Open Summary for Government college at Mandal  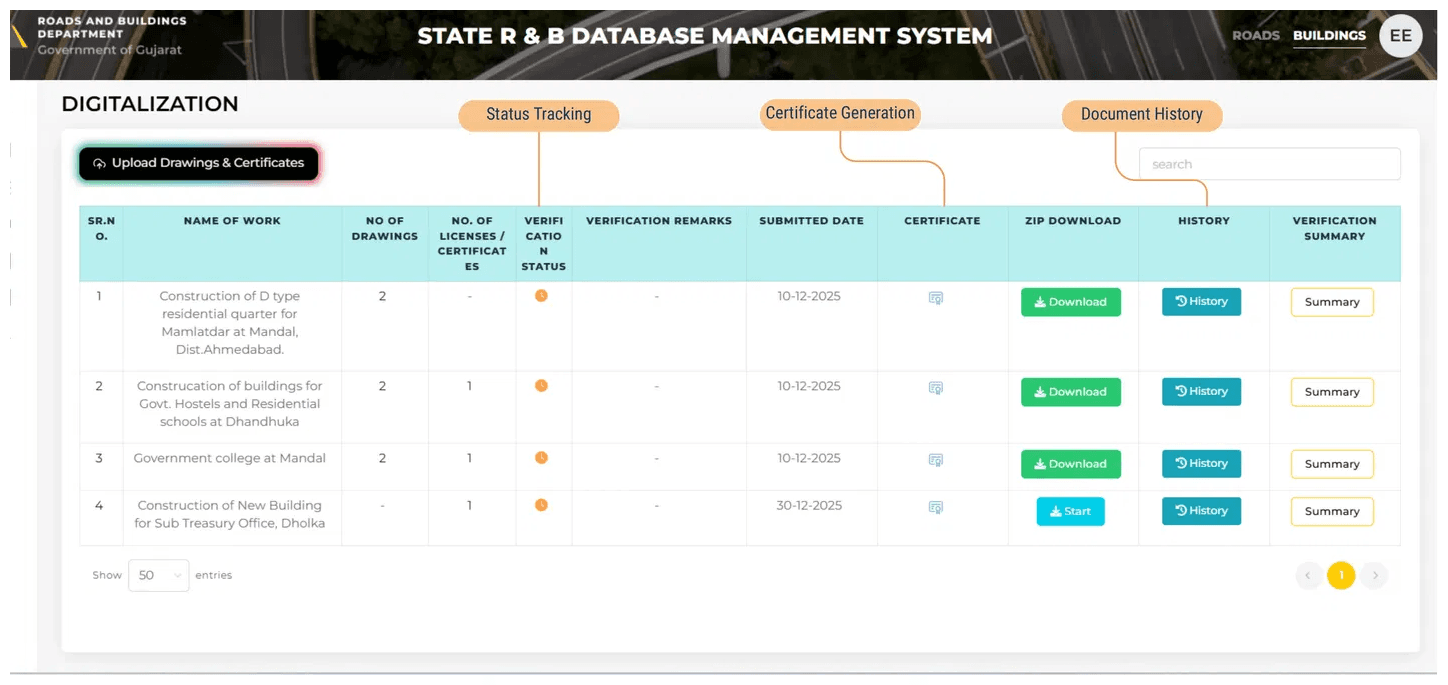point(1332,464)
